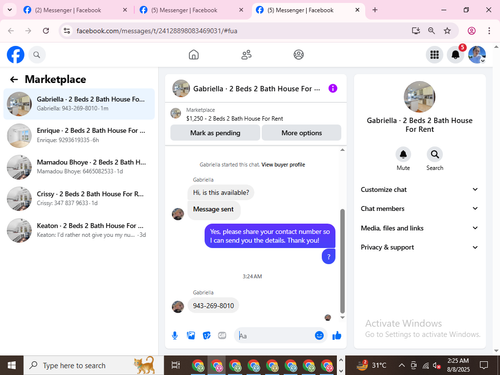The image size is (500, 375).
Task: Expand Media, files and links section
Action: pyautogui.click(x=419, y=228)
